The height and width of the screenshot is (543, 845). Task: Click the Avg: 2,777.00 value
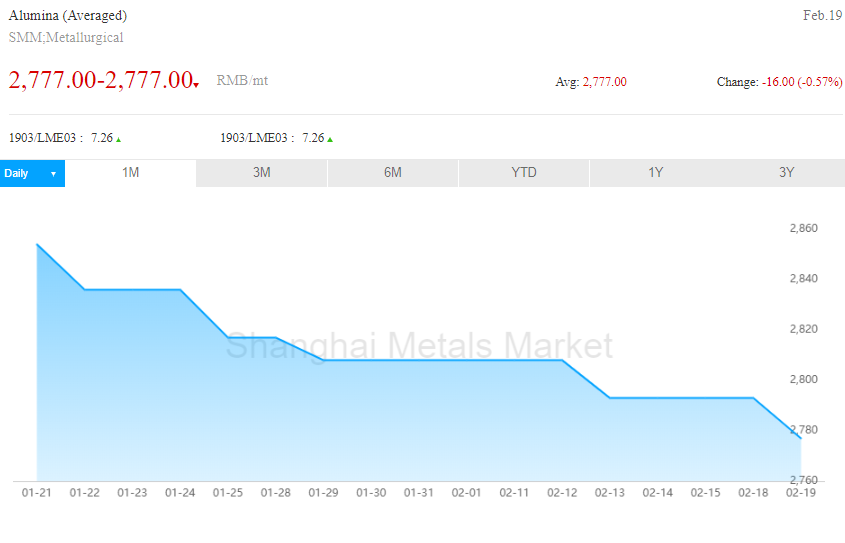point(591,82)
